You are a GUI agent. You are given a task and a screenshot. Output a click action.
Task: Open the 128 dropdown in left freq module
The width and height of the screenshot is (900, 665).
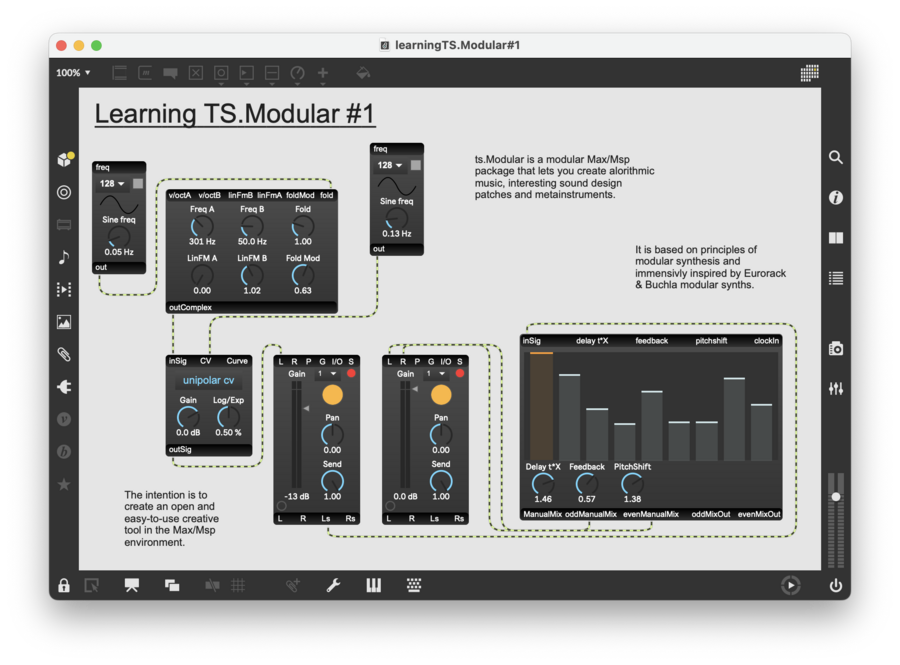pyautogui.click(x=112, y=184)
